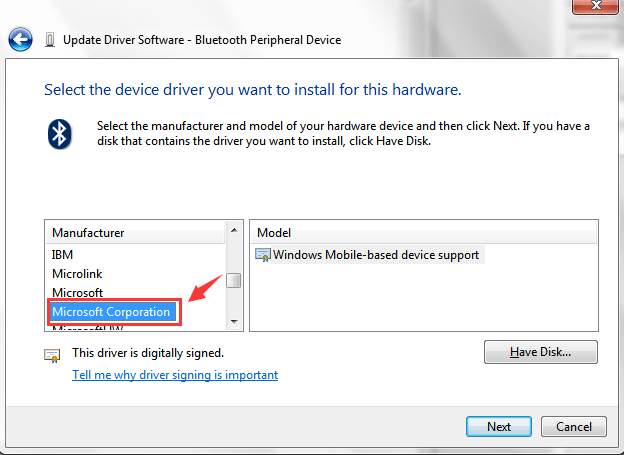Click the device icon beside the wizard title
624x455 pixels.
pyautogui.click(x=50, y=40)
